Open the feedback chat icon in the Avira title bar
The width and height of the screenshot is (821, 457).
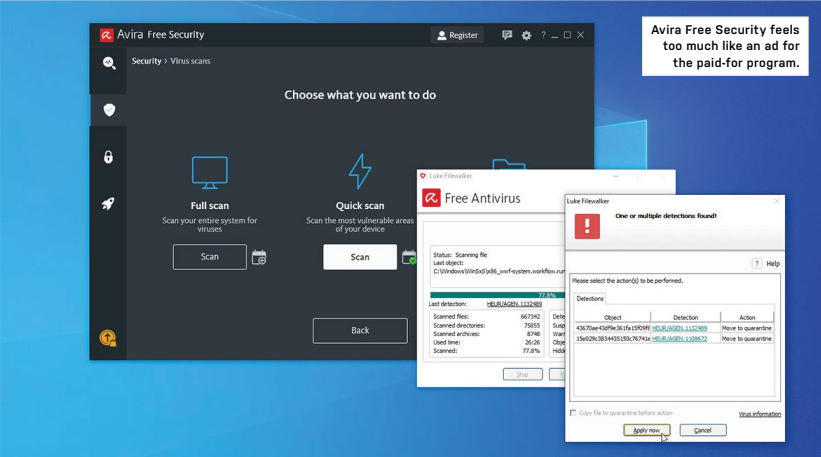pos(506,35)
